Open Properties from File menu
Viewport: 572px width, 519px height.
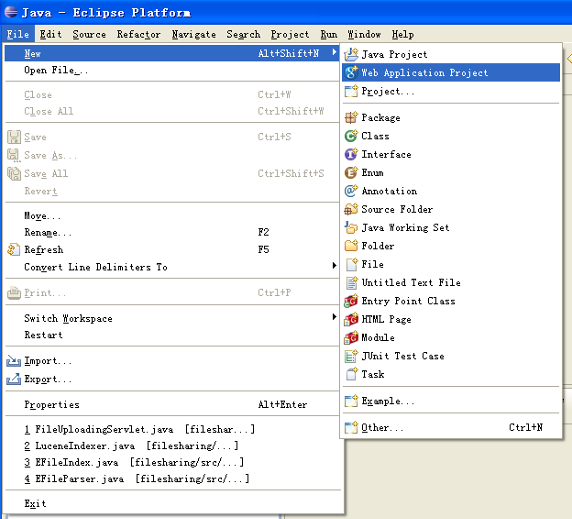(x=172, y=404)
